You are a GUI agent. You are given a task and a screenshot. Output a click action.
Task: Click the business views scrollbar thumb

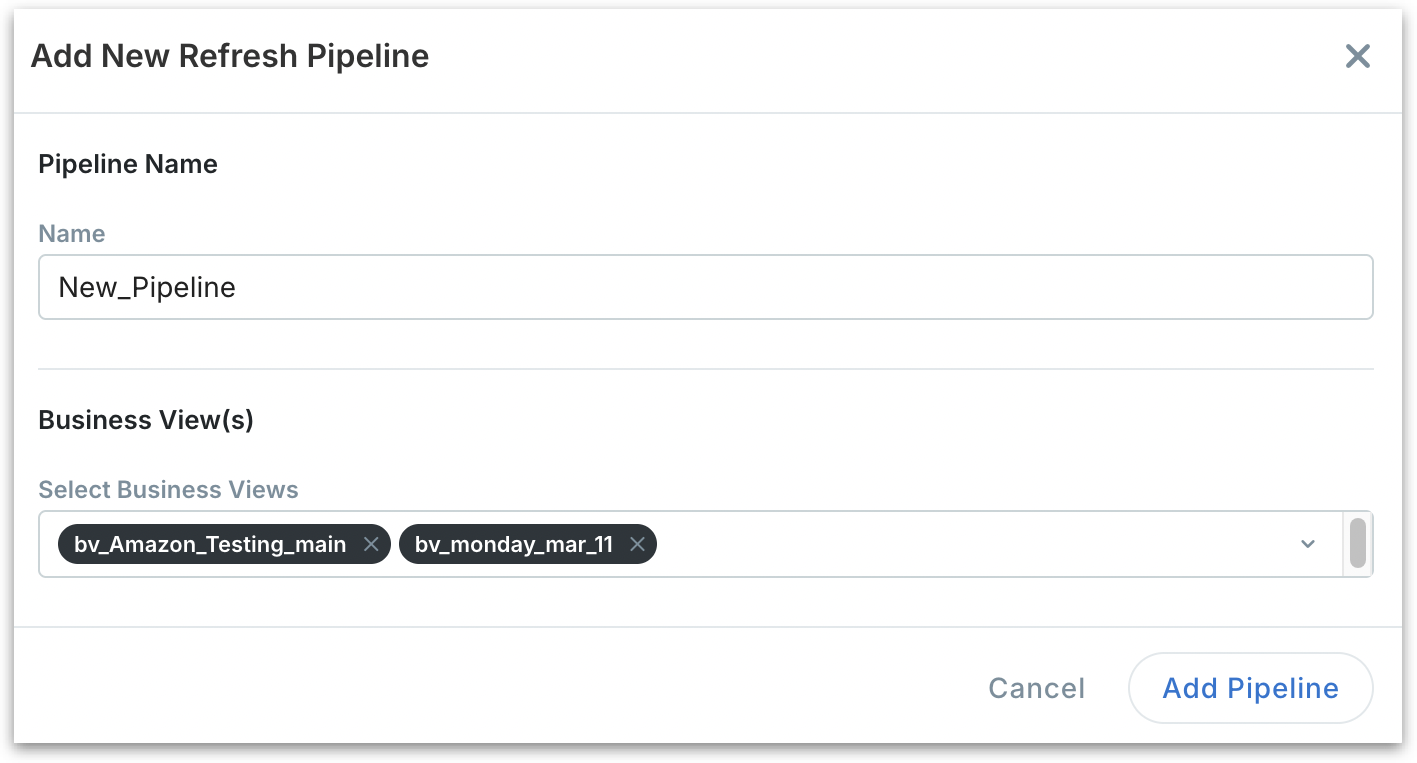click(1357, 543)
